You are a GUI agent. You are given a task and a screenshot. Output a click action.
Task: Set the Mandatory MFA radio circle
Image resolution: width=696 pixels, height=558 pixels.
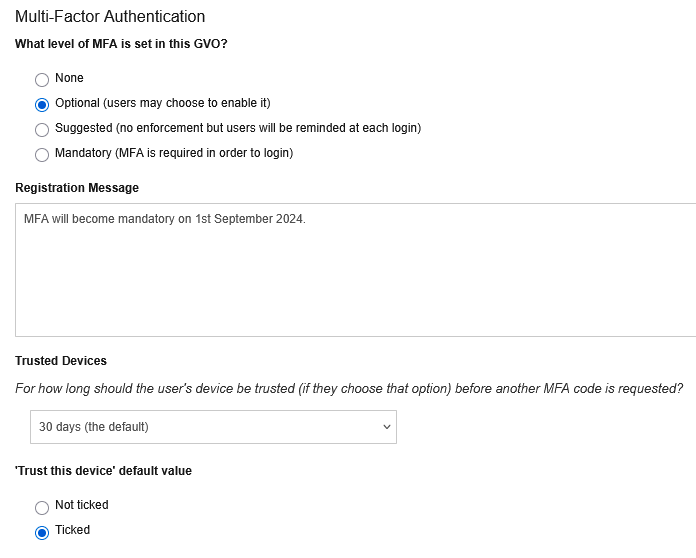[42, 154]
